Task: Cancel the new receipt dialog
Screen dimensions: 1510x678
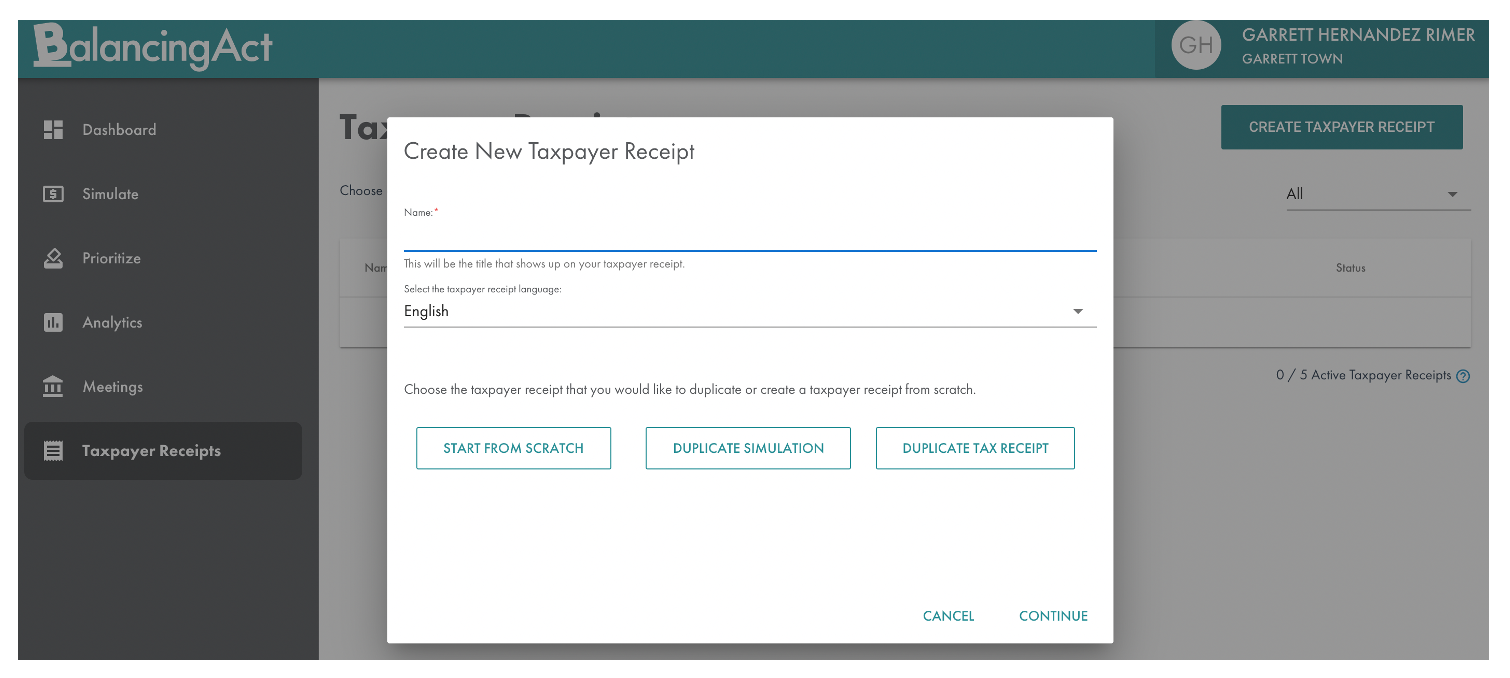Action: click(948, 616)
